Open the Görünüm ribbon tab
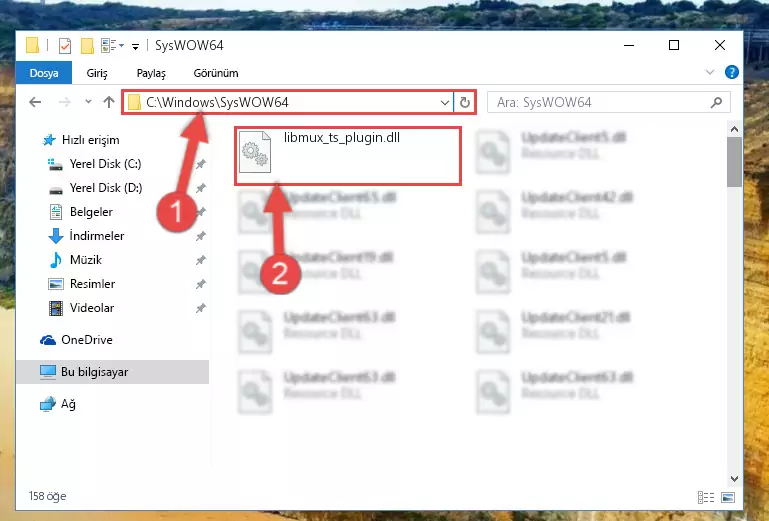 tap(216, 73)
